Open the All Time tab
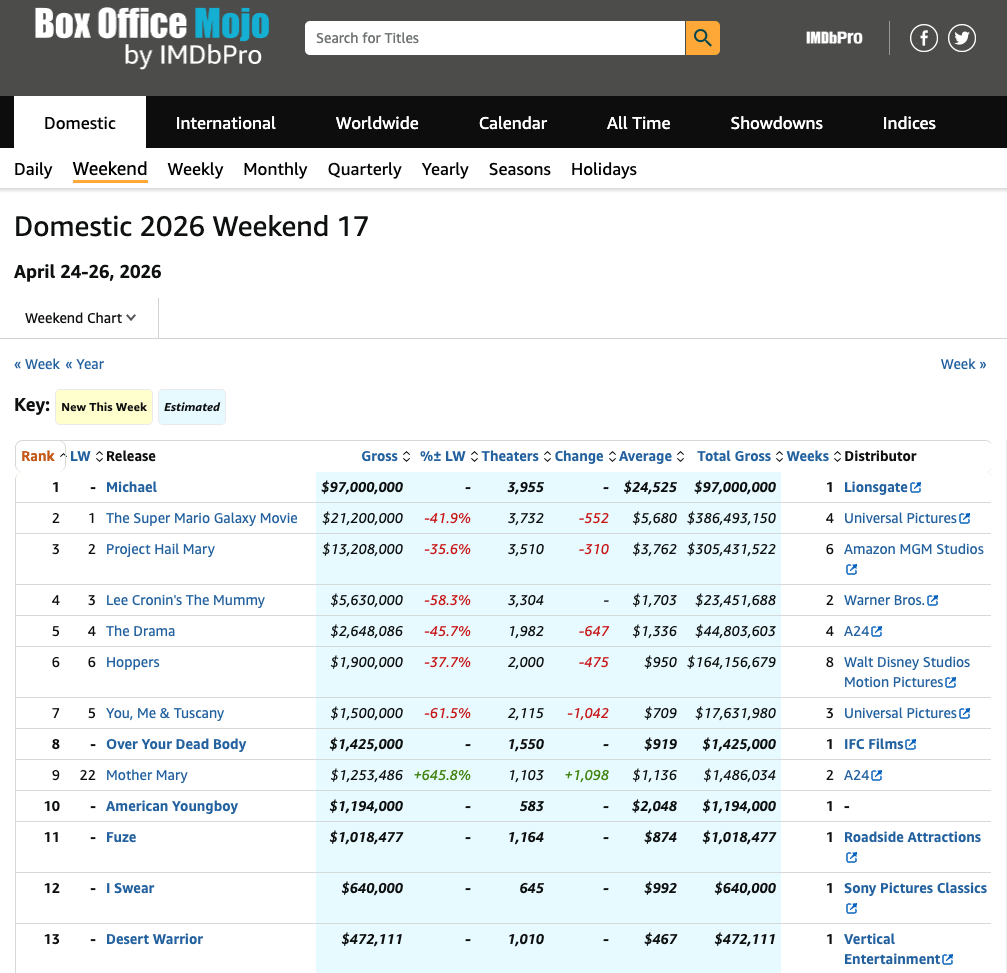The height and width of the screenshot is (973, 1007). [638, 123]
